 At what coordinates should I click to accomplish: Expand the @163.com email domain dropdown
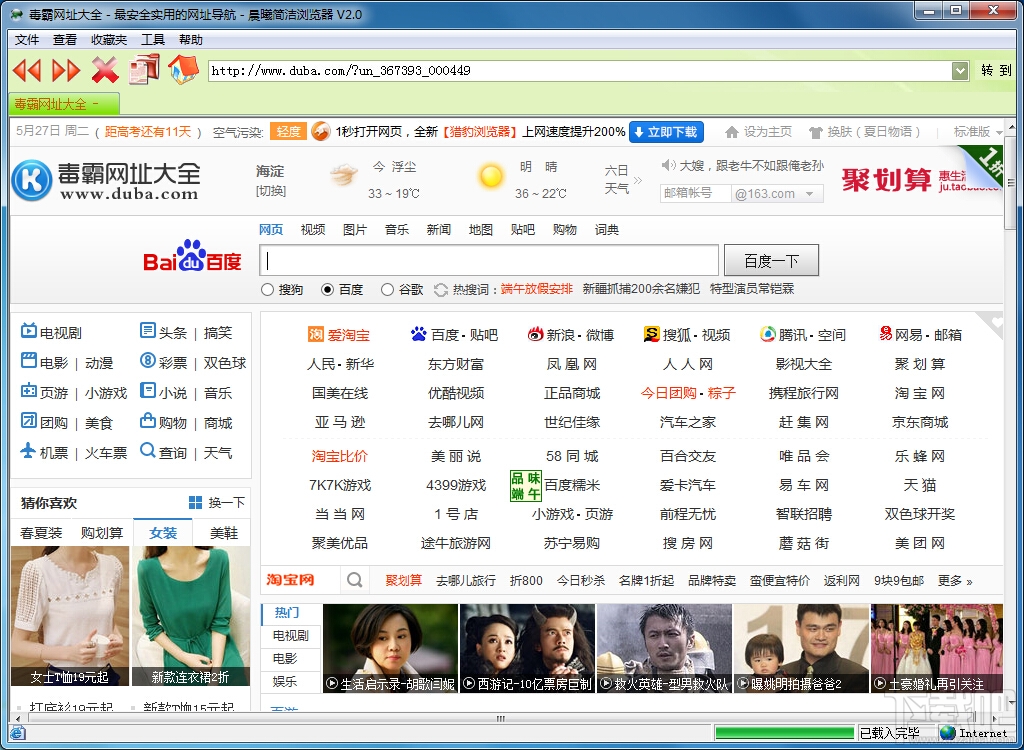(x=810, y=194)
